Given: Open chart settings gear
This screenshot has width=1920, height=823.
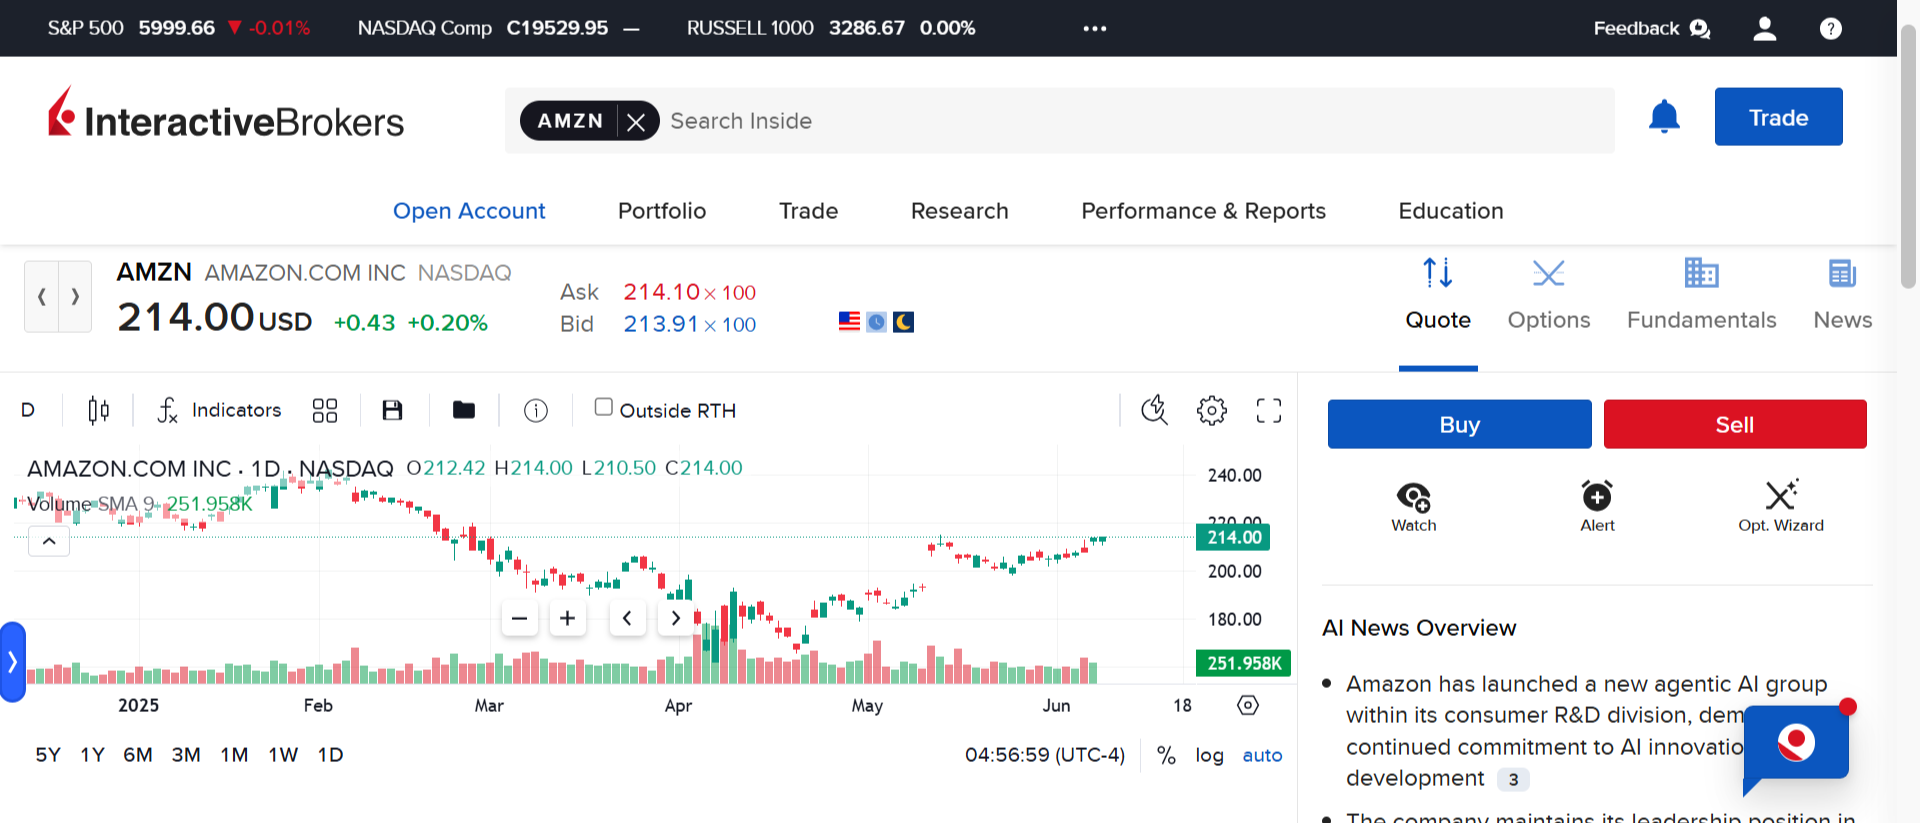Looking at the screenshot, I should (x=1212, y=410).
